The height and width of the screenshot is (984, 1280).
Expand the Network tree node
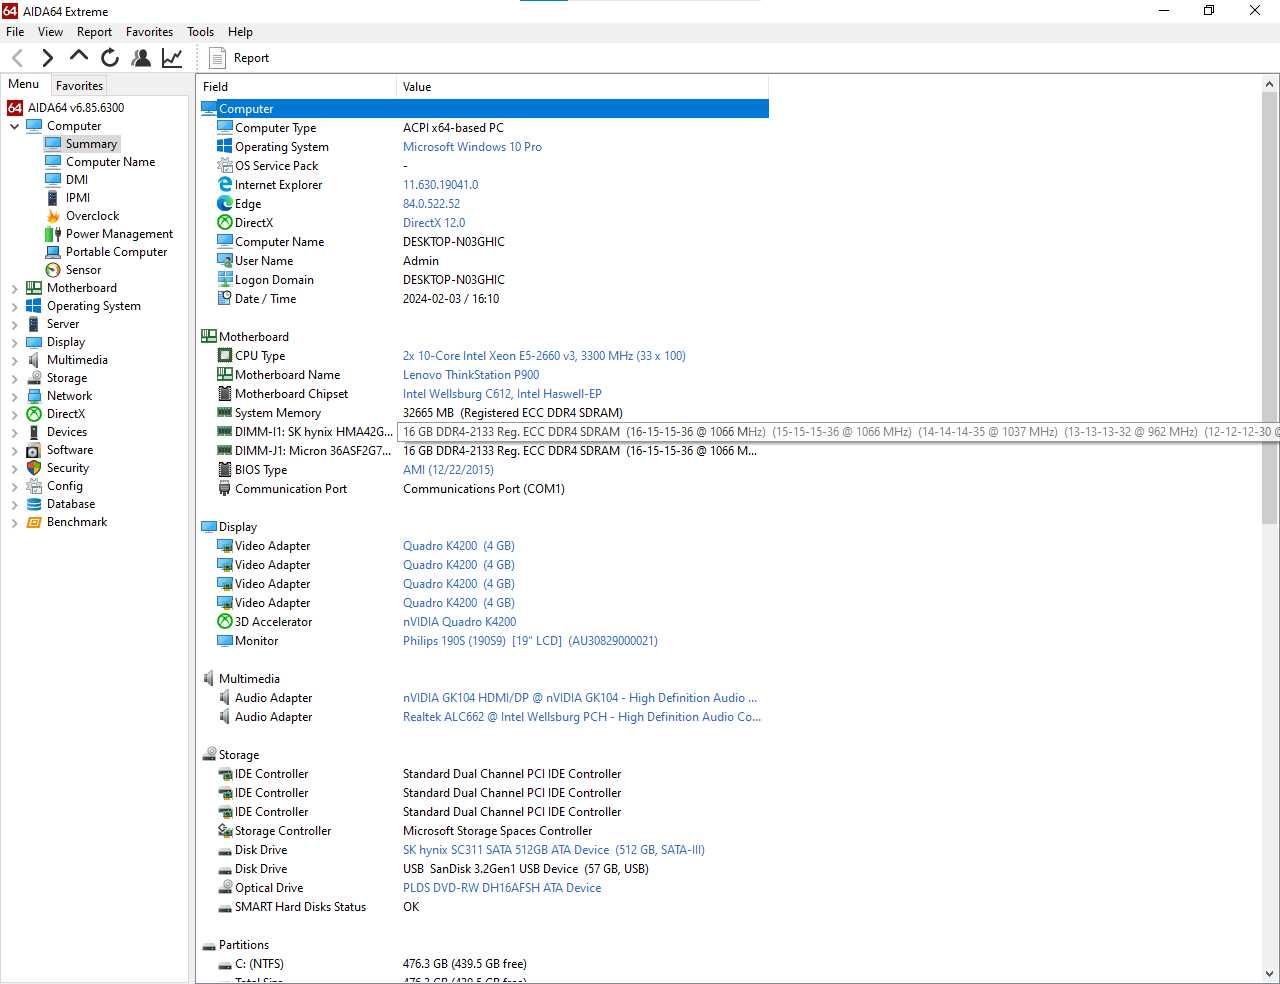coord(14,396)
